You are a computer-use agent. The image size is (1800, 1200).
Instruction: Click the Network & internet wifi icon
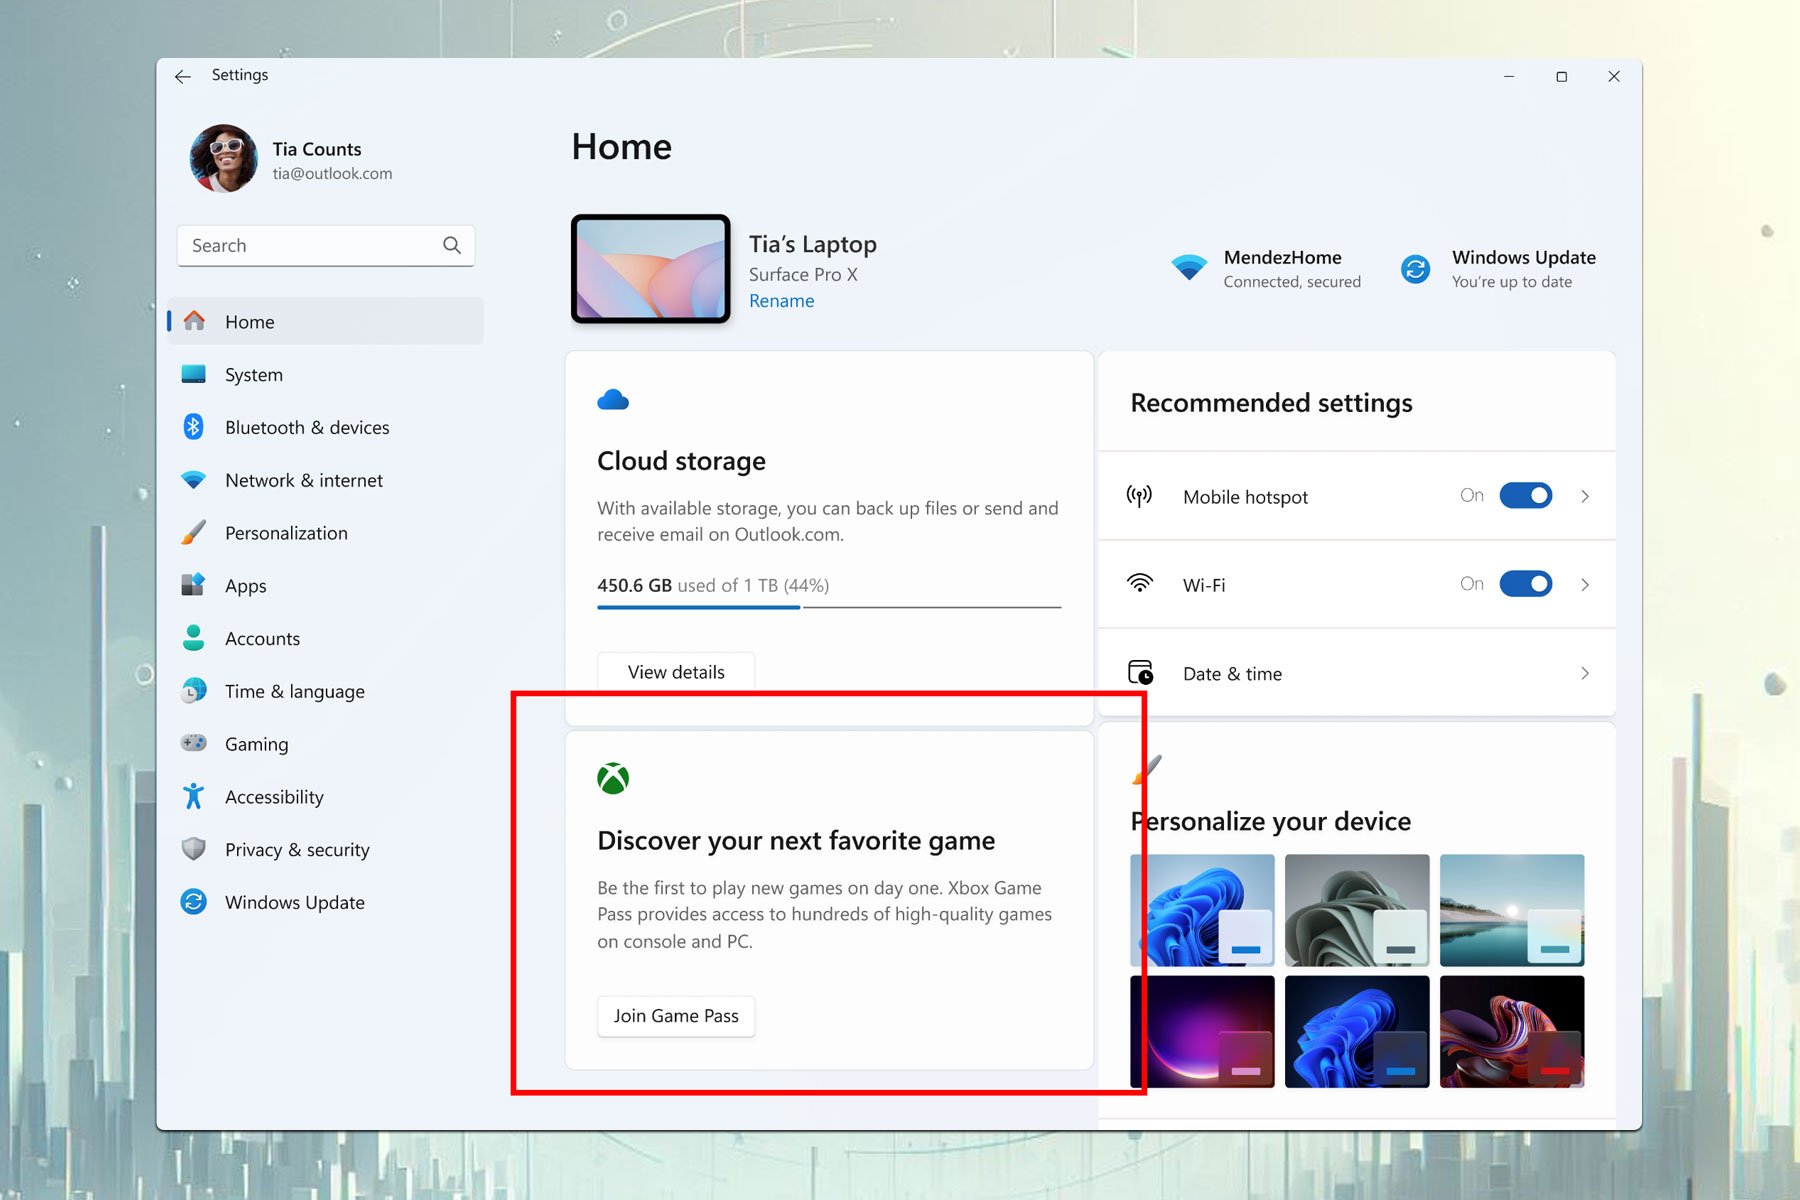coord(194,480)
